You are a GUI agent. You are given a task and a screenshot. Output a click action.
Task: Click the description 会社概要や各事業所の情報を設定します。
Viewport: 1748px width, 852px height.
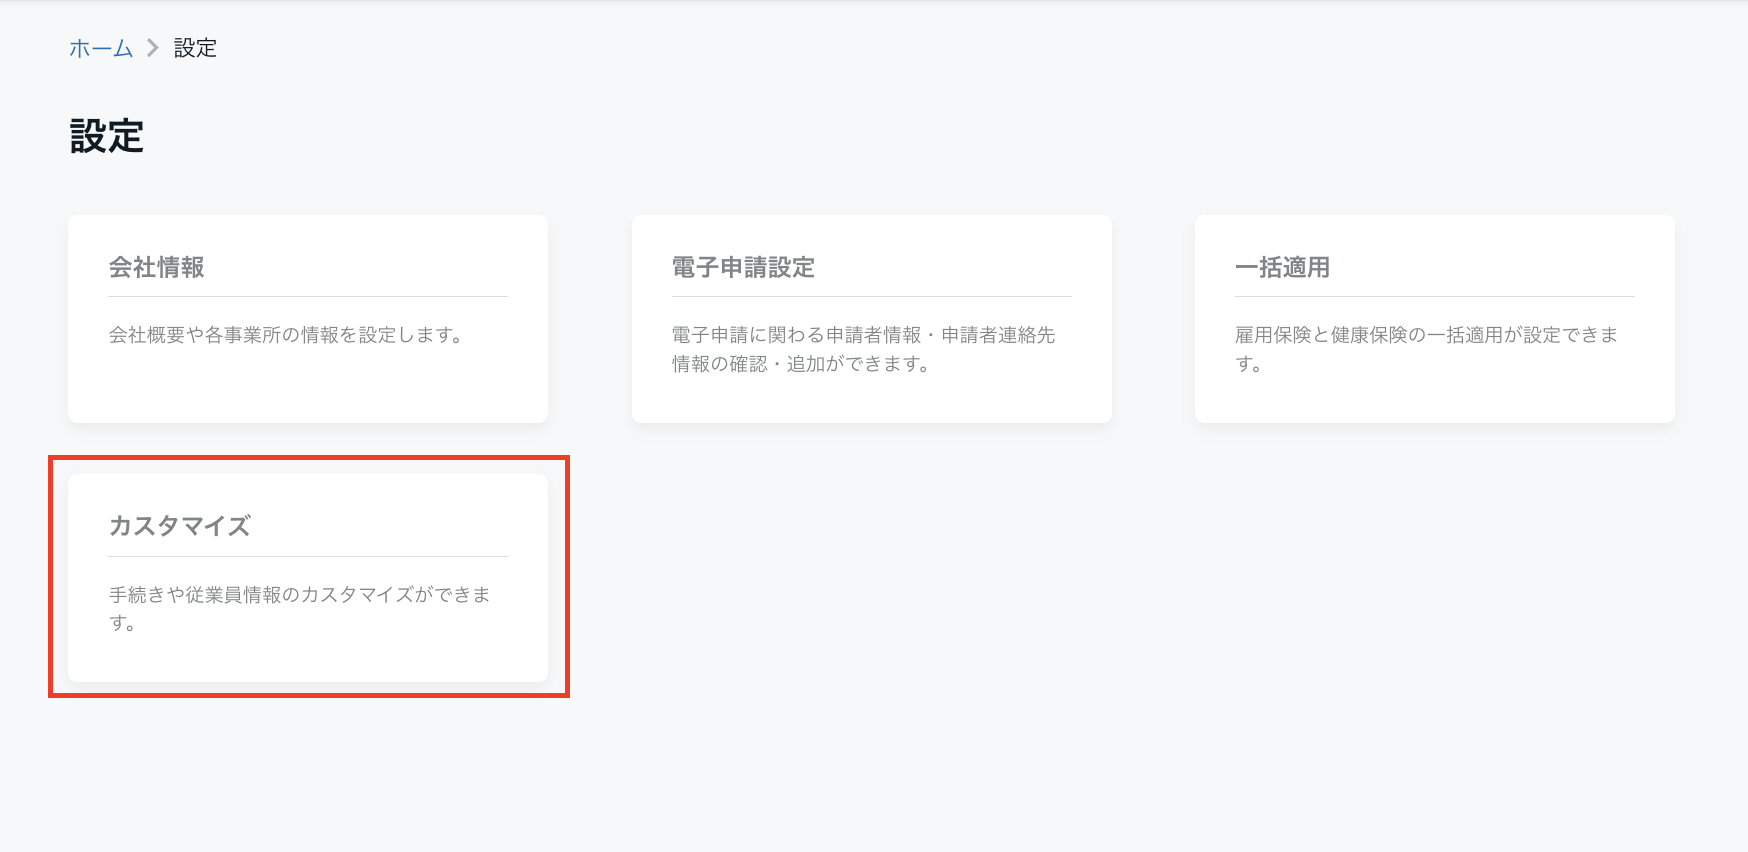(286, 335)
